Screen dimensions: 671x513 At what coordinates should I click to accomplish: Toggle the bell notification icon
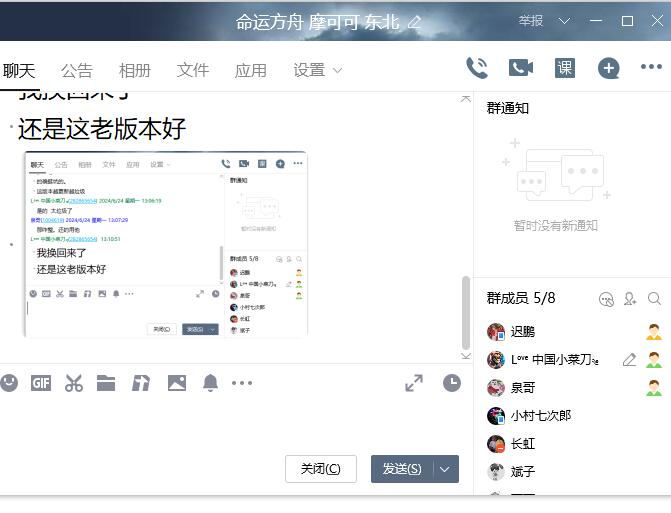tap(210, 382)
